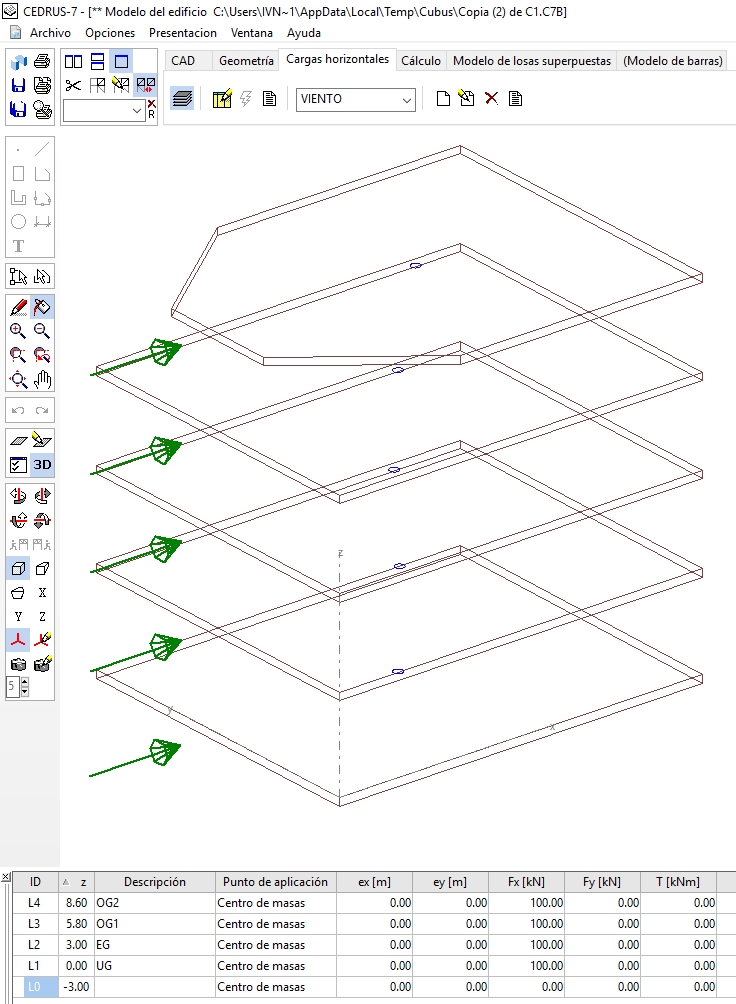Open the Presentacion menu
The image size is (736, 1004).
183,32
